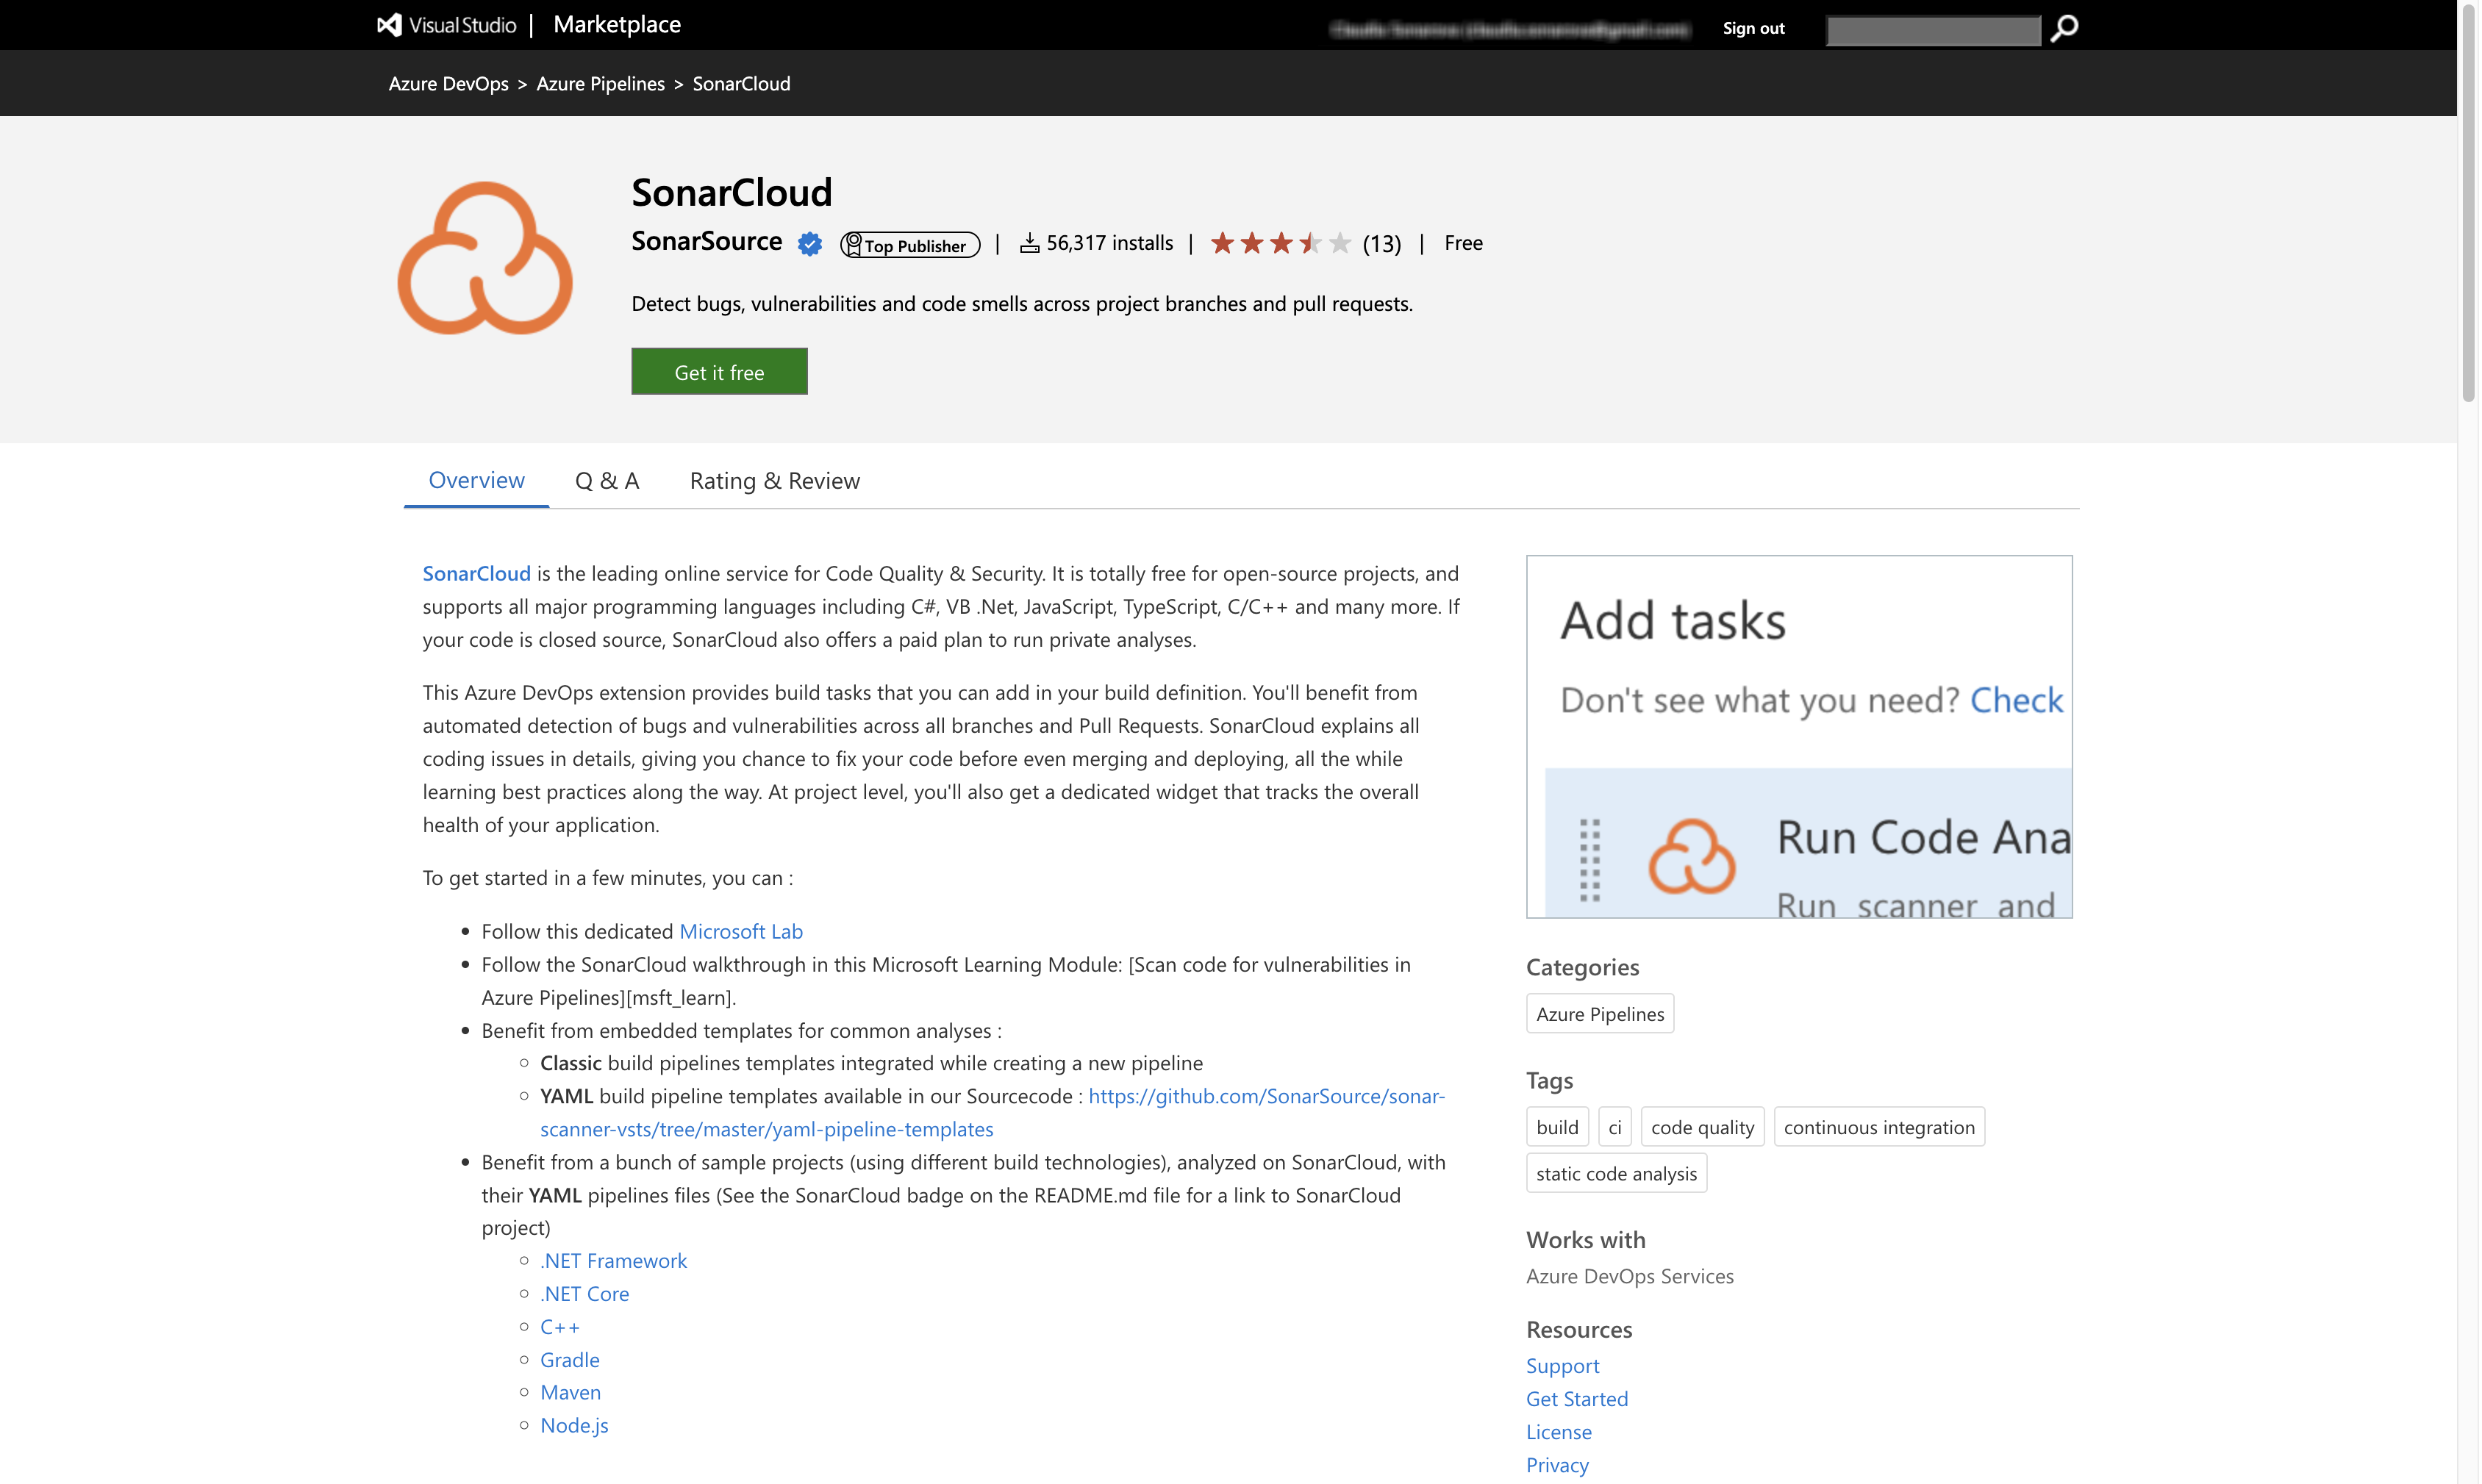Open the Support resource link
This screenshot has width=2482, height=1484.
coord(1563,1366)
